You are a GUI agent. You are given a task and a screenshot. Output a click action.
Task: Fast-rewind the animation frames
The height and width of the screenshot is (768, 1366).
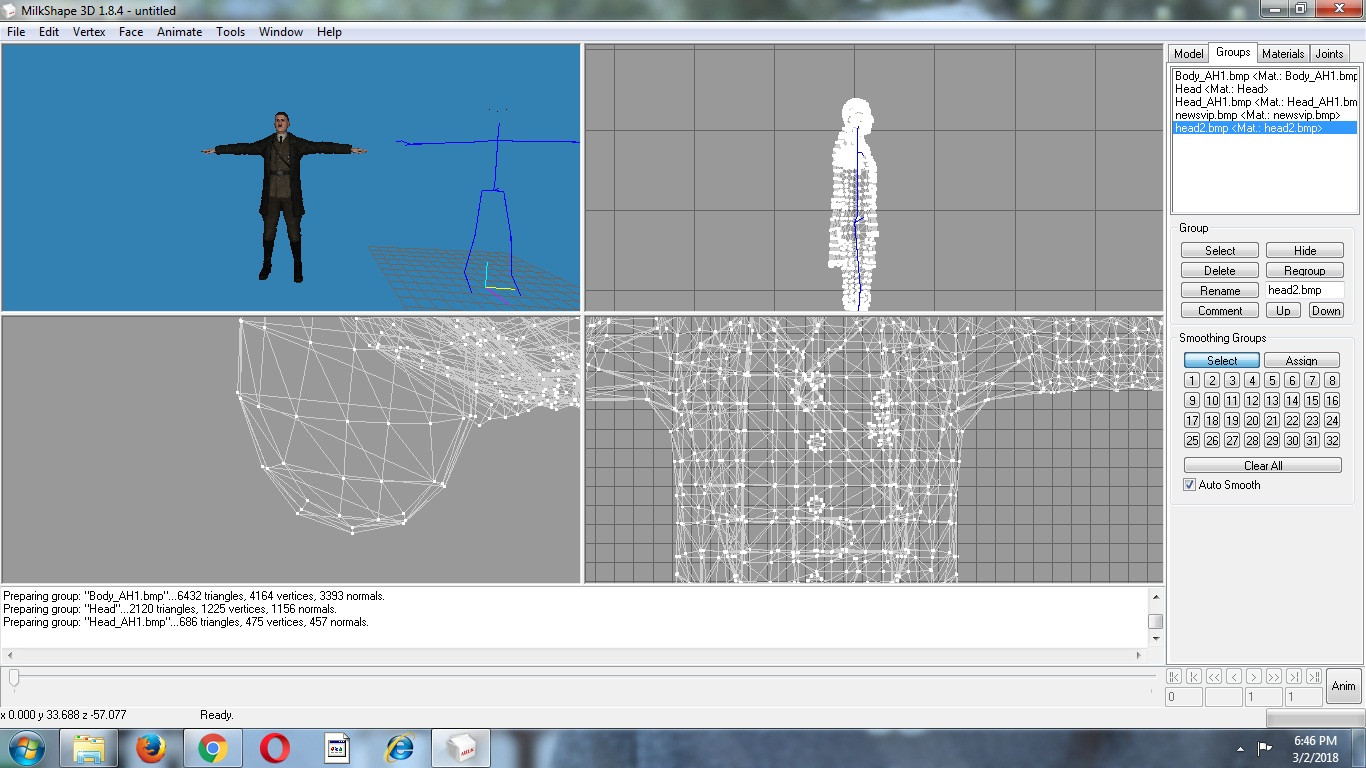tap(1214, 677)
